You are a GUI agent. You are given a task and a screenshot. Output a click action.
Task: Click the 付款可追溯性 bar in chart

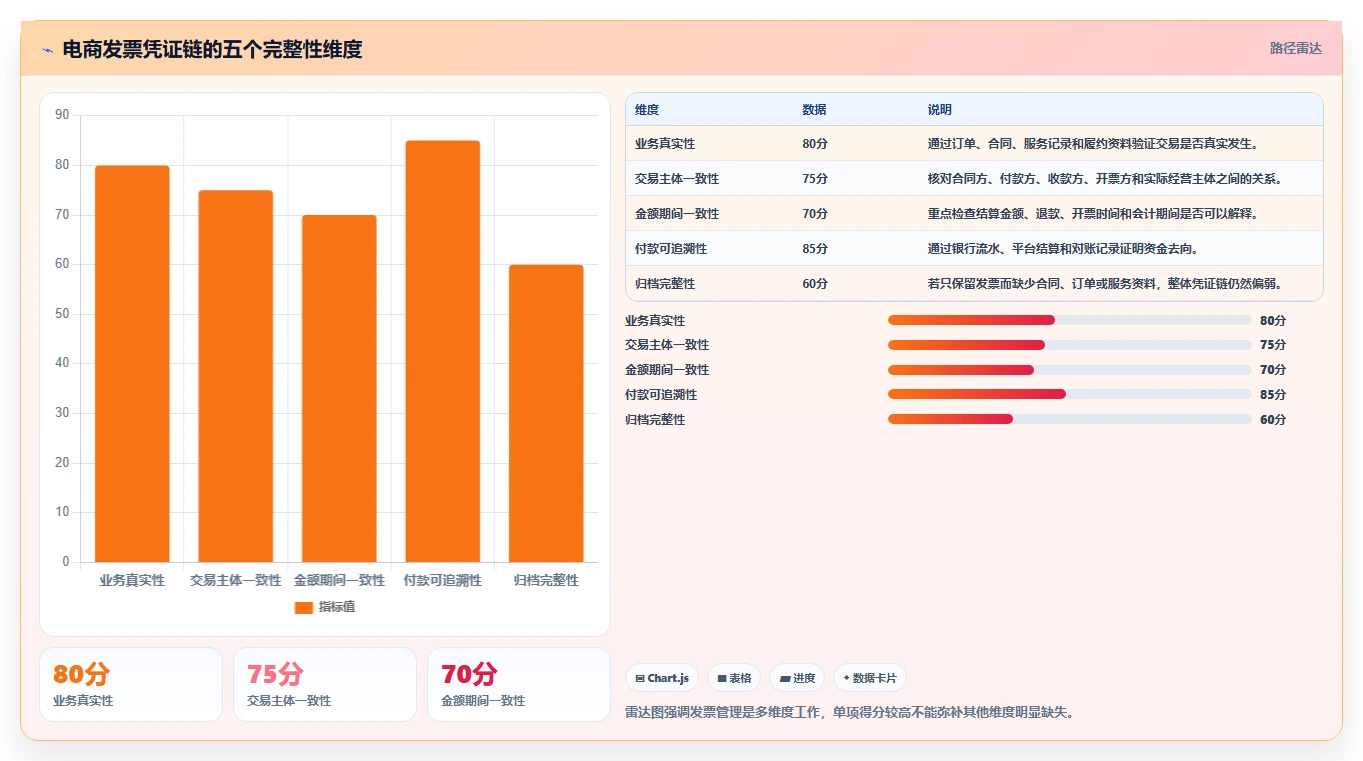(x=442, y=351)
